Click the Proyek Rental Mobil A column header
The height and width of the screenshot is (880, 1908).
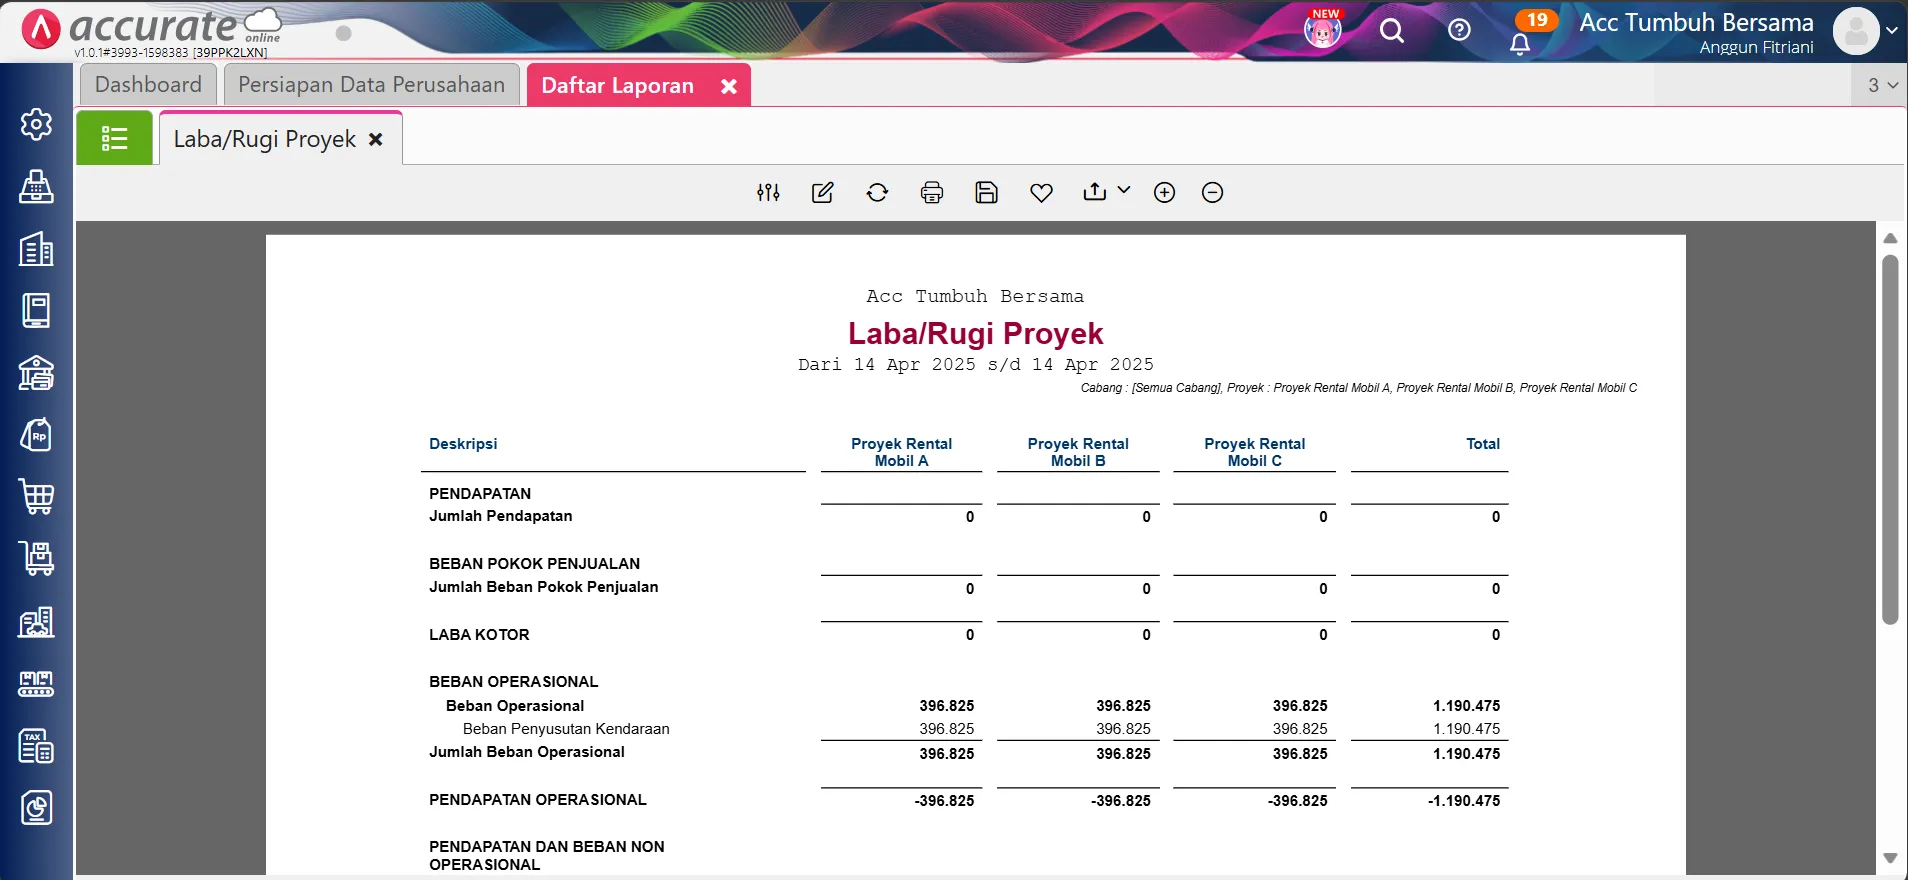pos(901,452)
